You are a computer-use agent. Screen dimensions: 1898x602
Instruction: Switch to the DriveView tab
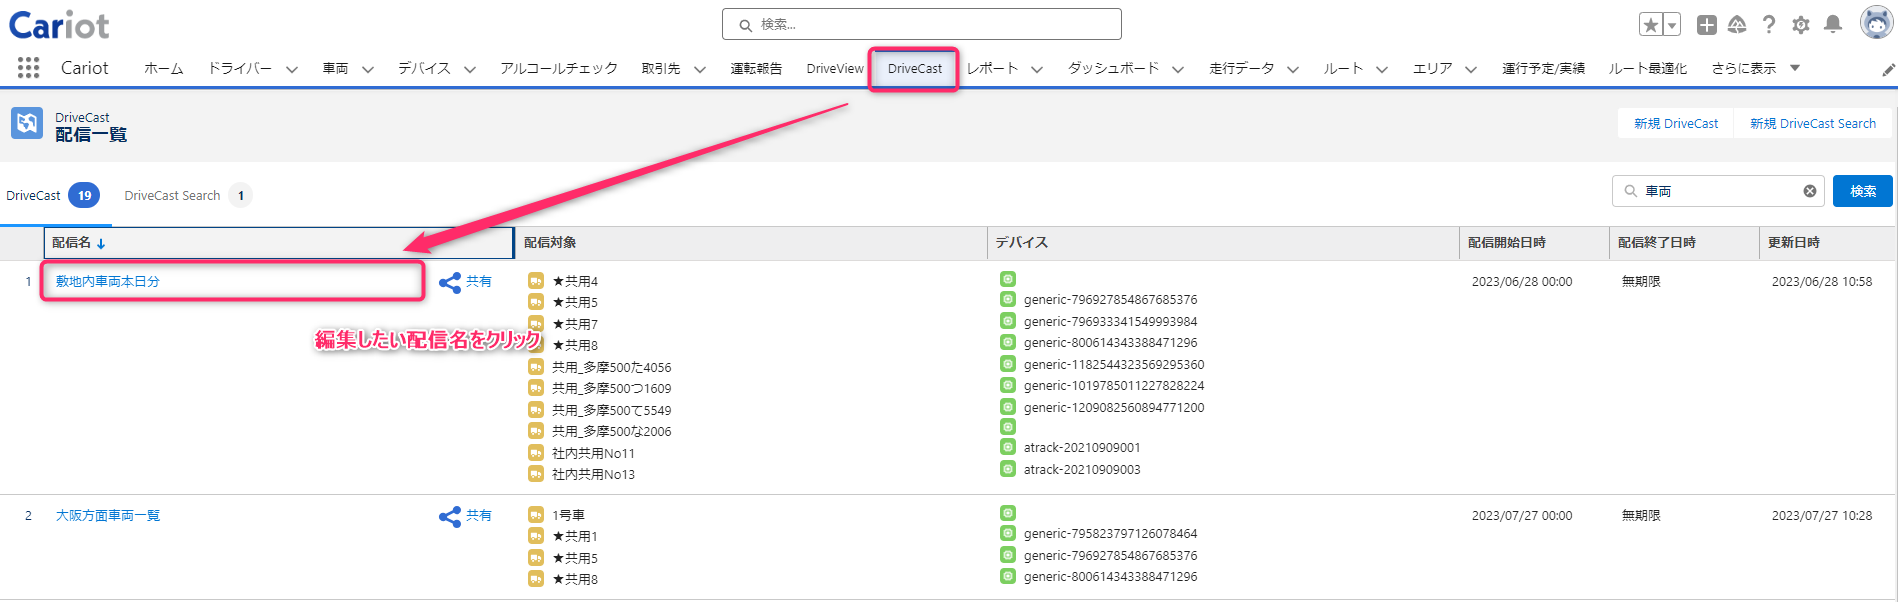[x=835, y=68]
